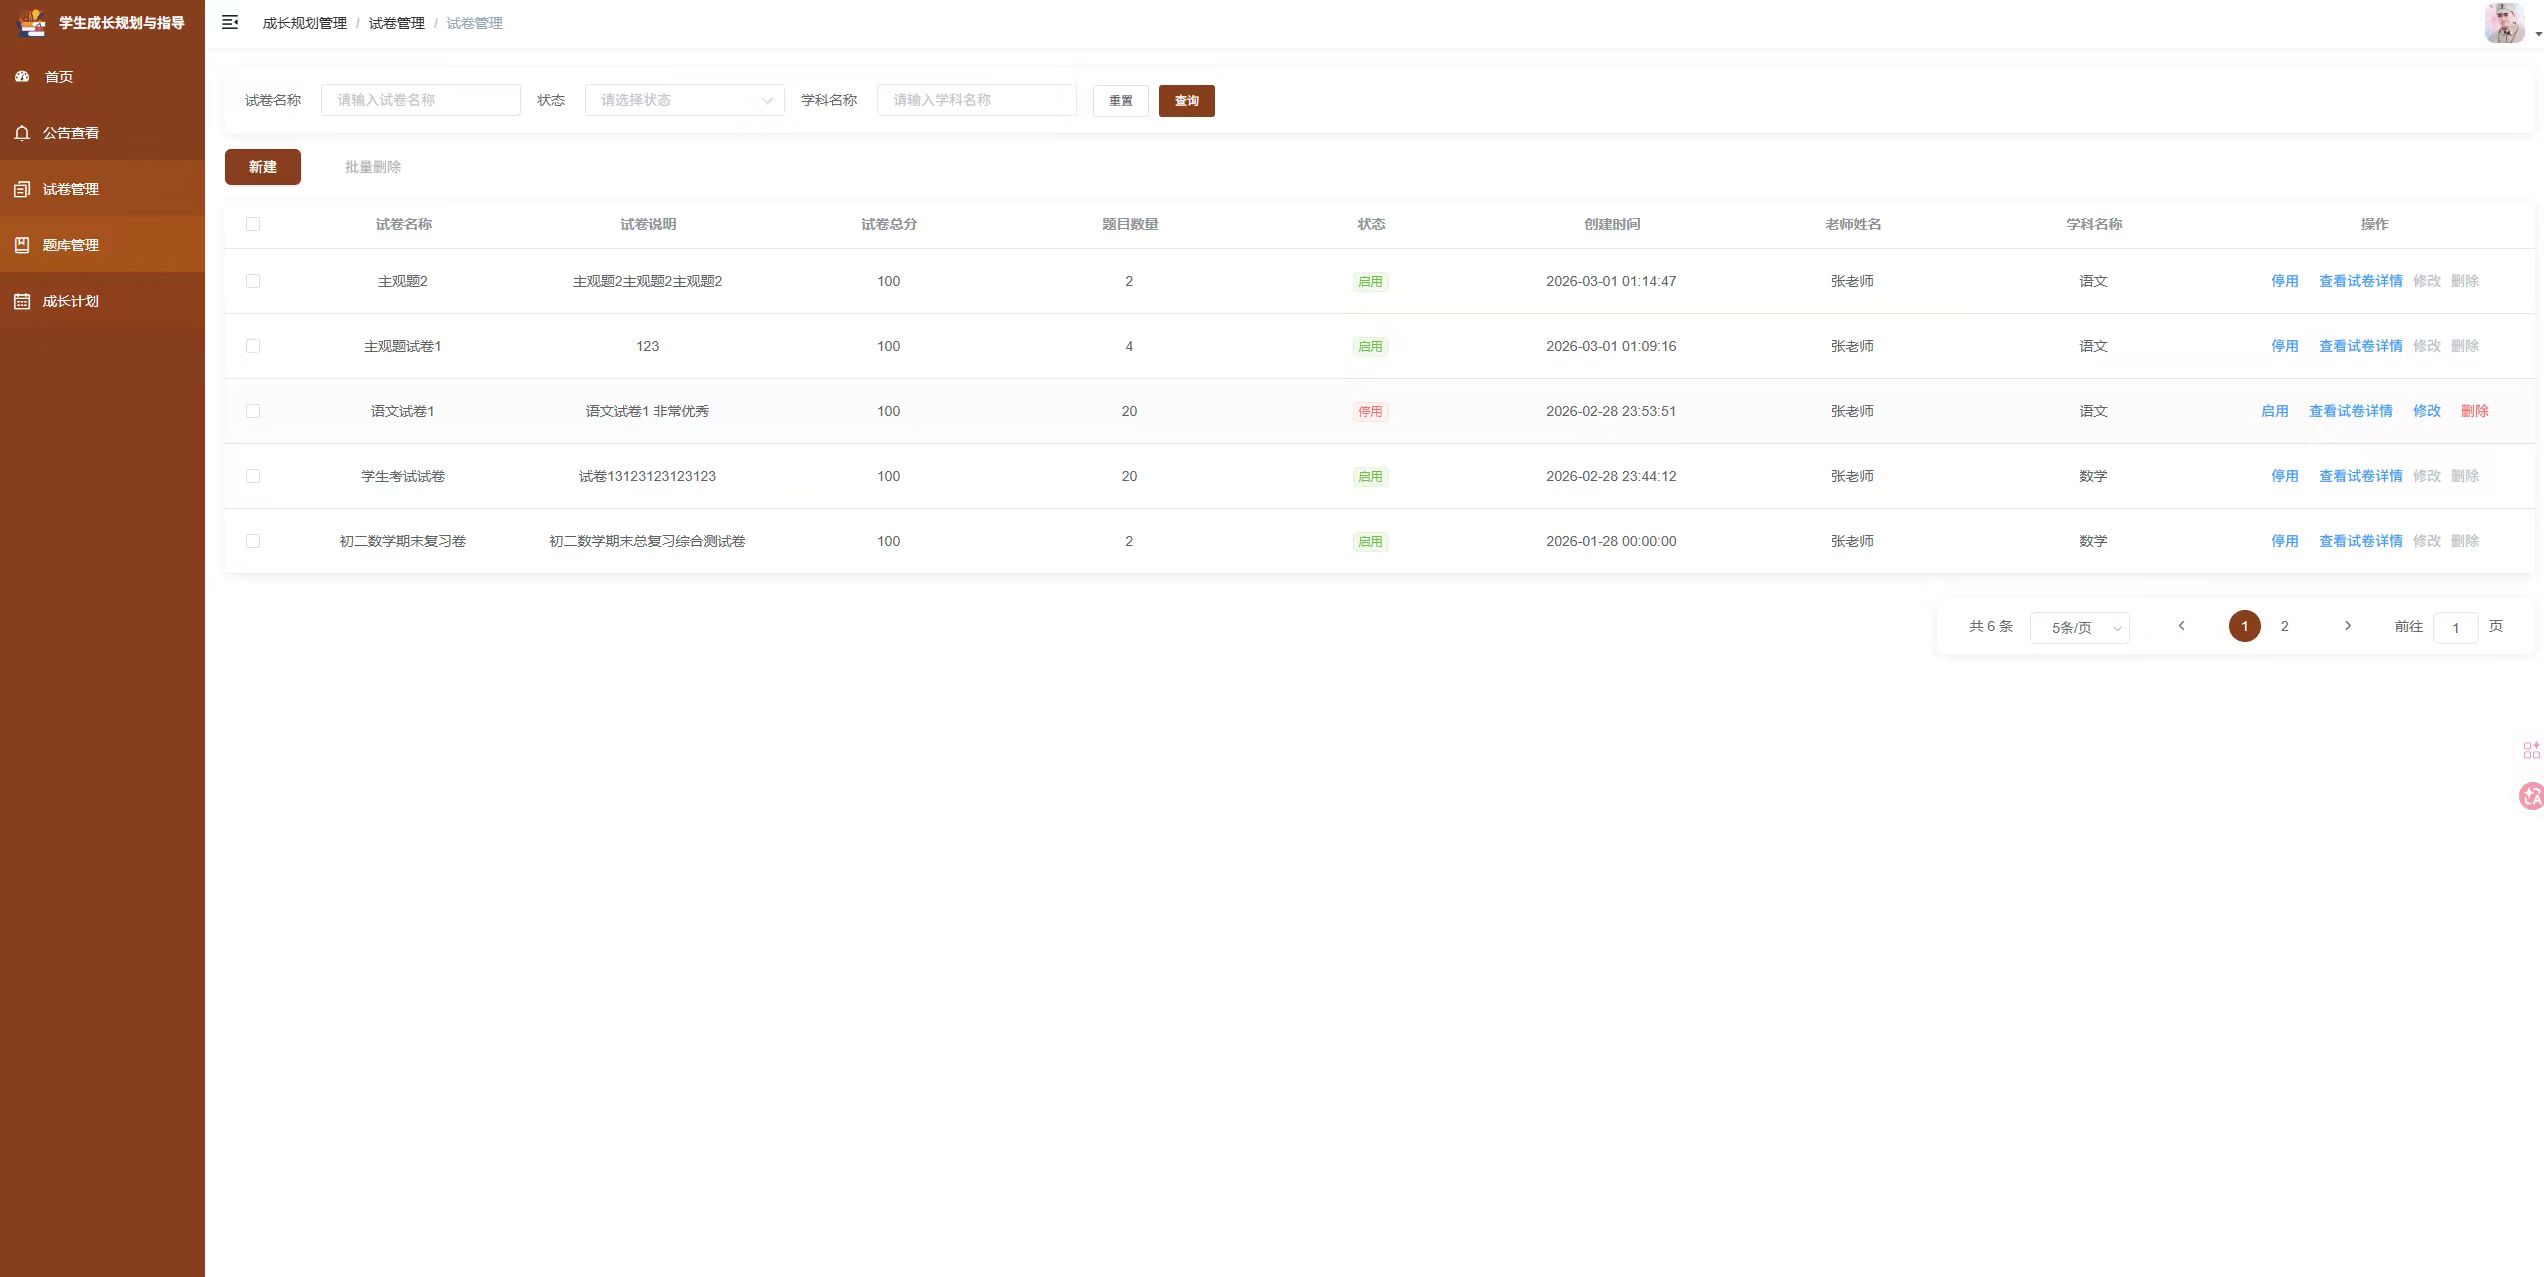Open the 5条/页 page size dropdown
2544x1277 pixels.
[x=2079, y=628]
